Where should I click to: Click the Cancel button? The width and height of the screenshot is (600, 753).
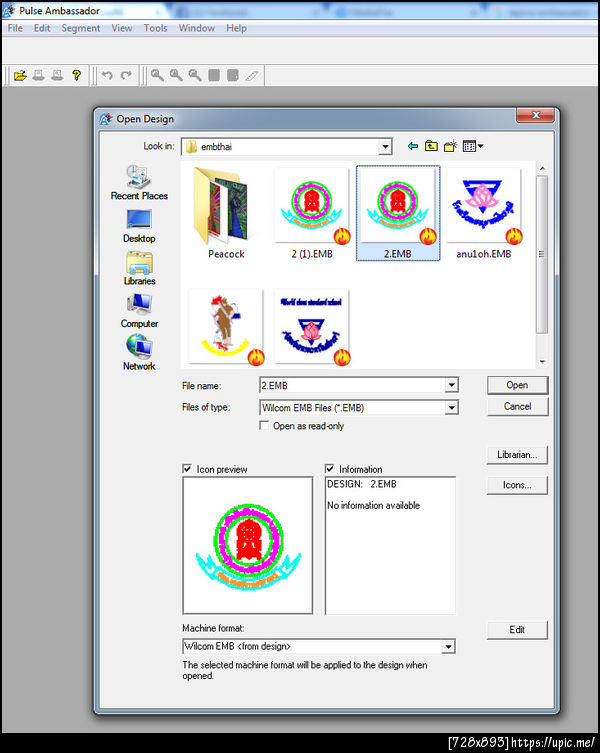(x=517, y=406)
